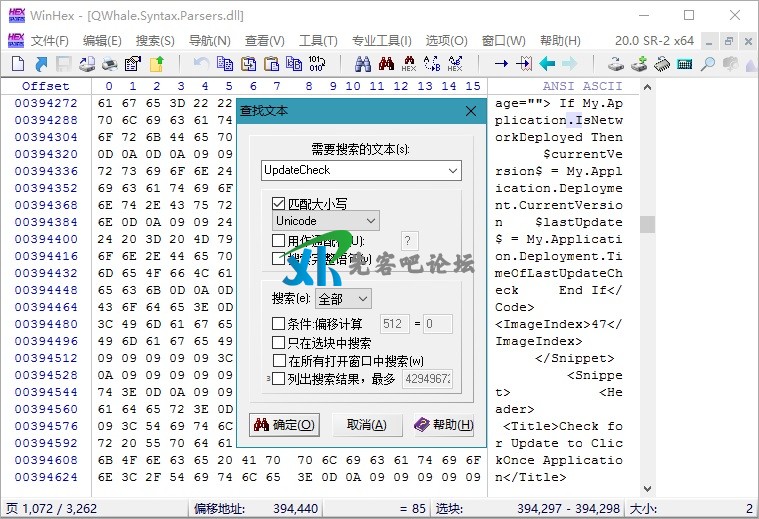Click the Find Hex Values binoculars icon

[x=408, y=64]
